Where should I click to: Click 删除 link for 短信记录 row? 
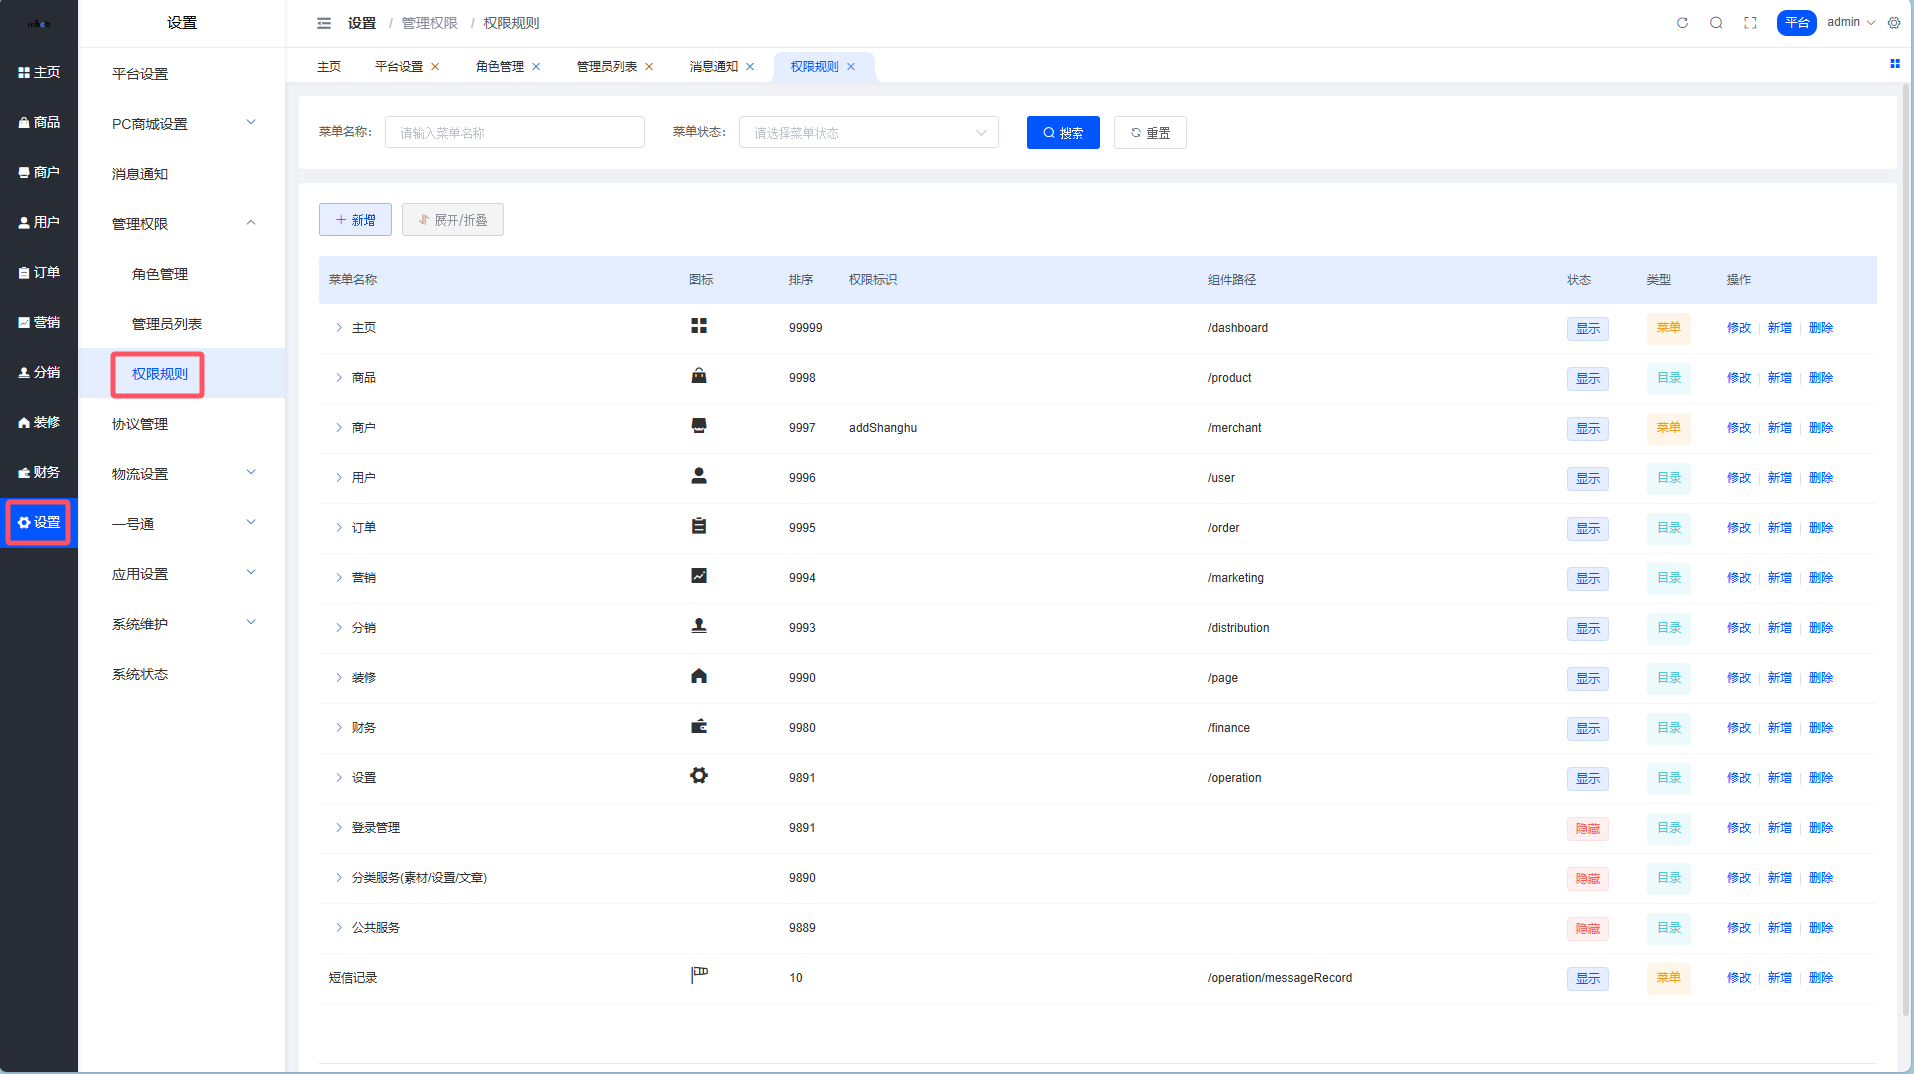[x=1820, y=978]
